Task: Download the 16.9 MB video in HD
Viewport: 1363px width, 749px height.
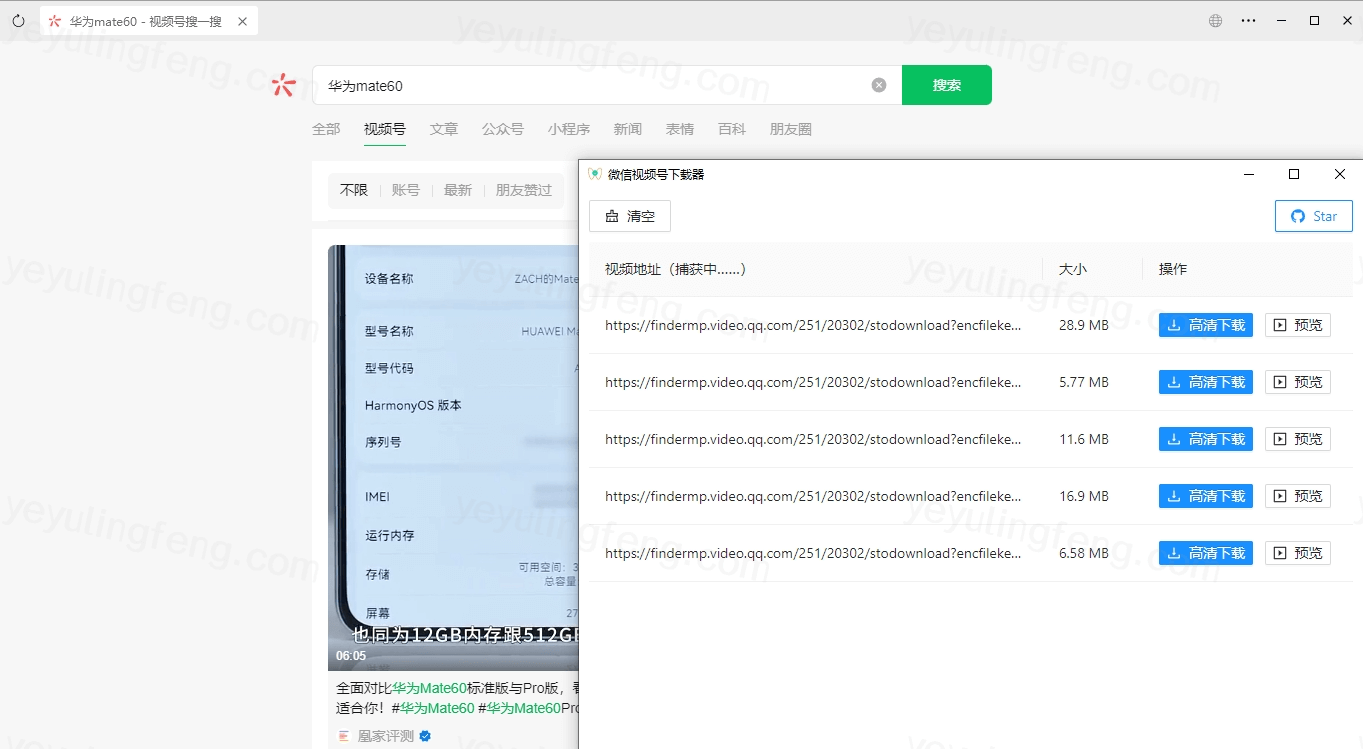Action: [x=1206, y=496]
